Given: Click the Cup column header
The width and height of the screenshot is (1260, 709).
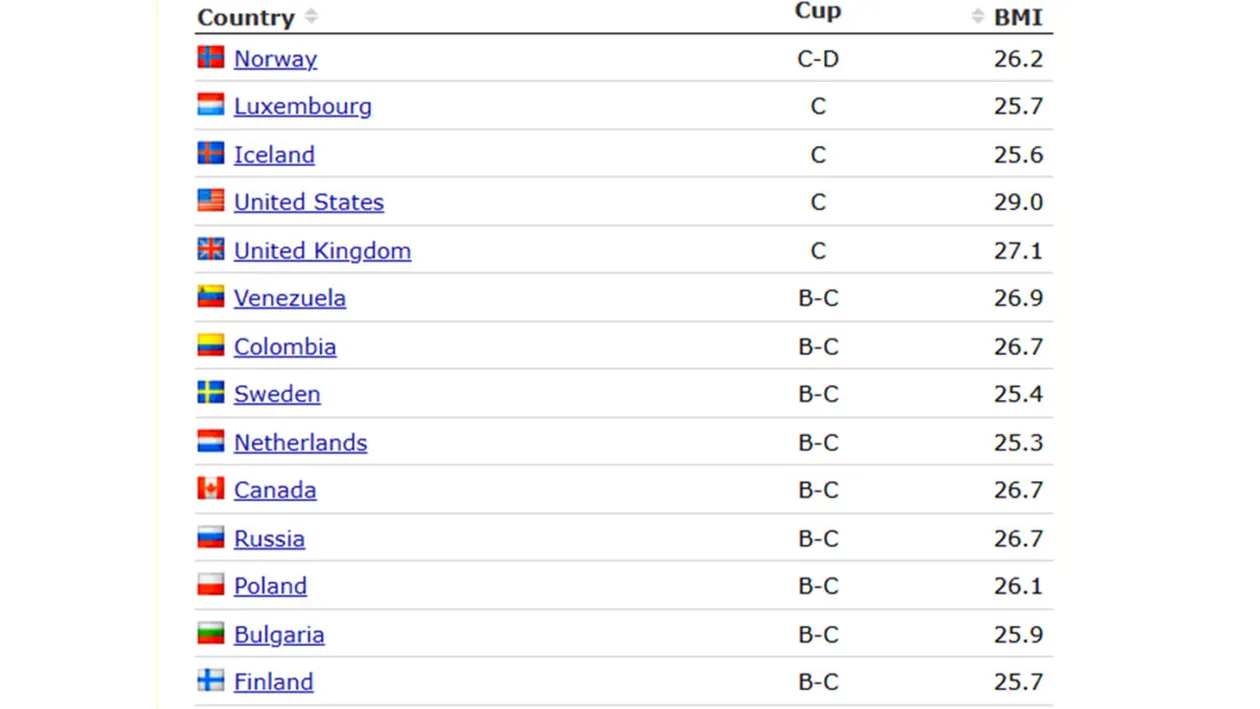Looking at the screenshot, I should (817, 11).
